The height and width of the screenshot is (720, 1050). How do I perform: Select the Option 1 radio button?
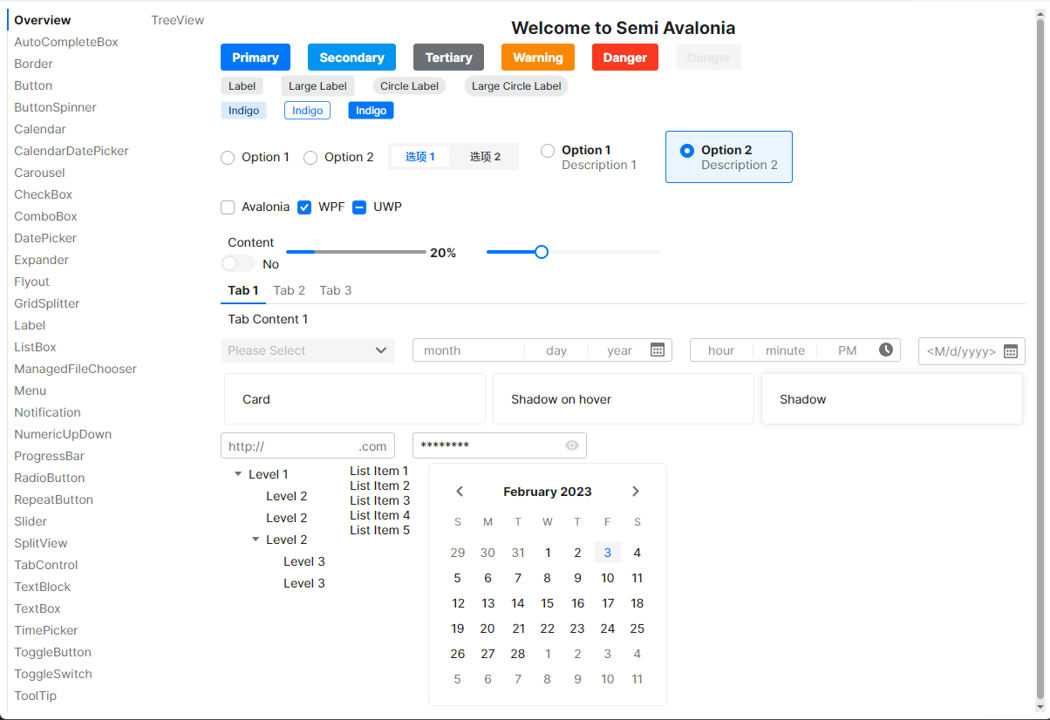(228, 157)
